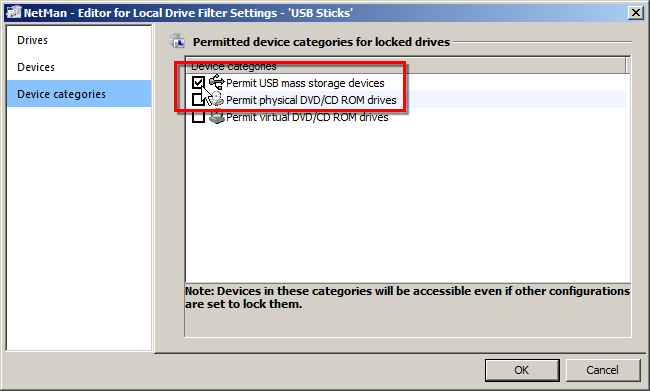
Task: Tick Permit virtual DVD/CD ROM drives checkbox
Action: pyautogui.click(x=198, y=117)
